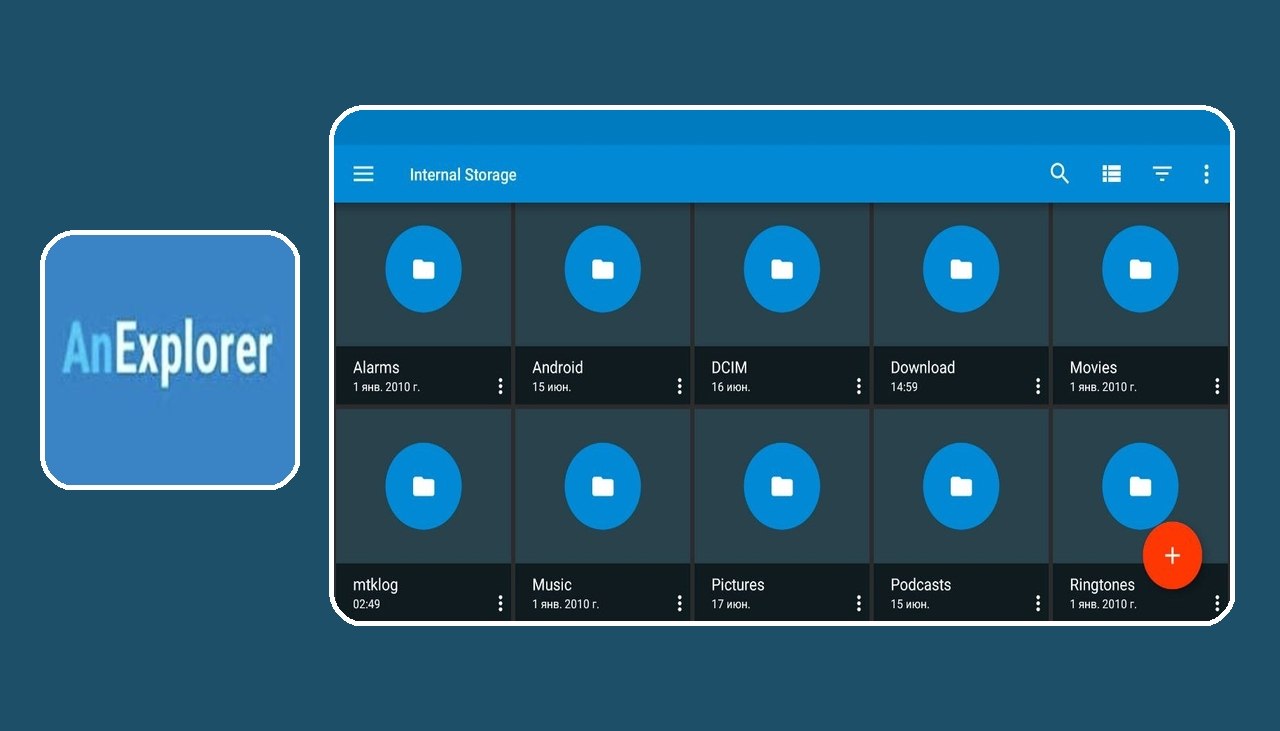
Task: Select the DCIM folder name
Action: pos(729,367)
